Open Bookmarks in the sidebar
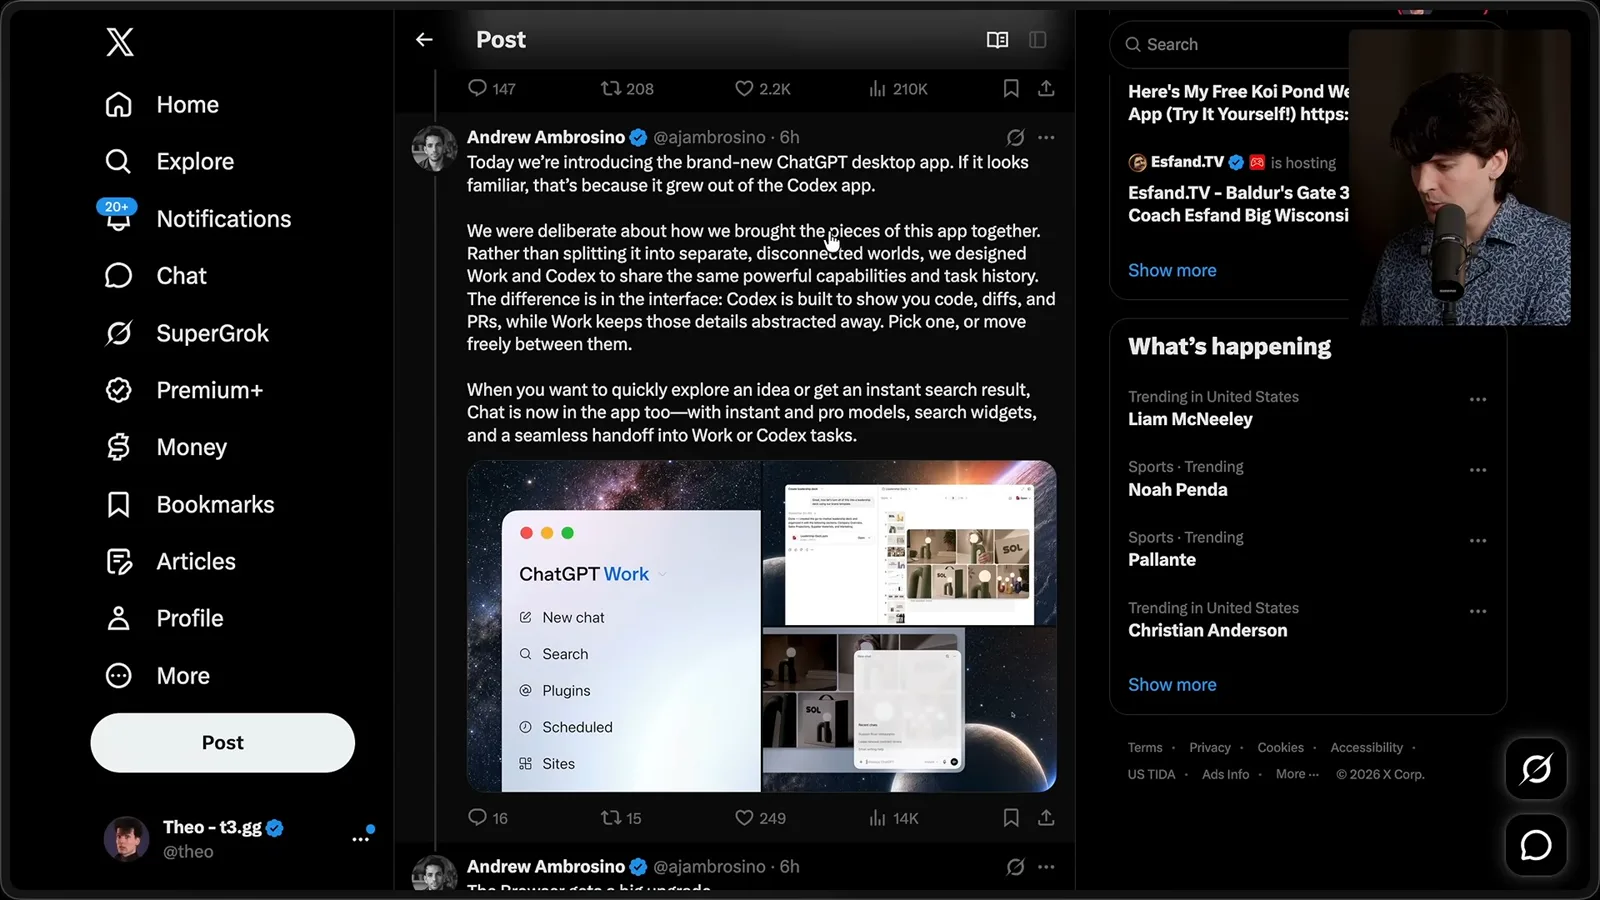Screen dimensions: 1600x900 pyautogui.click(x=190, y=505)
